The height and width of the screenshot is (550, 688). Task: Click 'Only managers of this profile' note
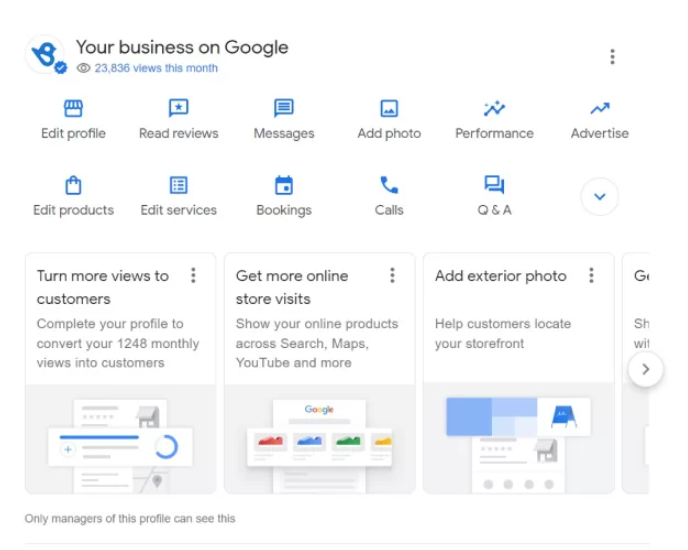130,518
